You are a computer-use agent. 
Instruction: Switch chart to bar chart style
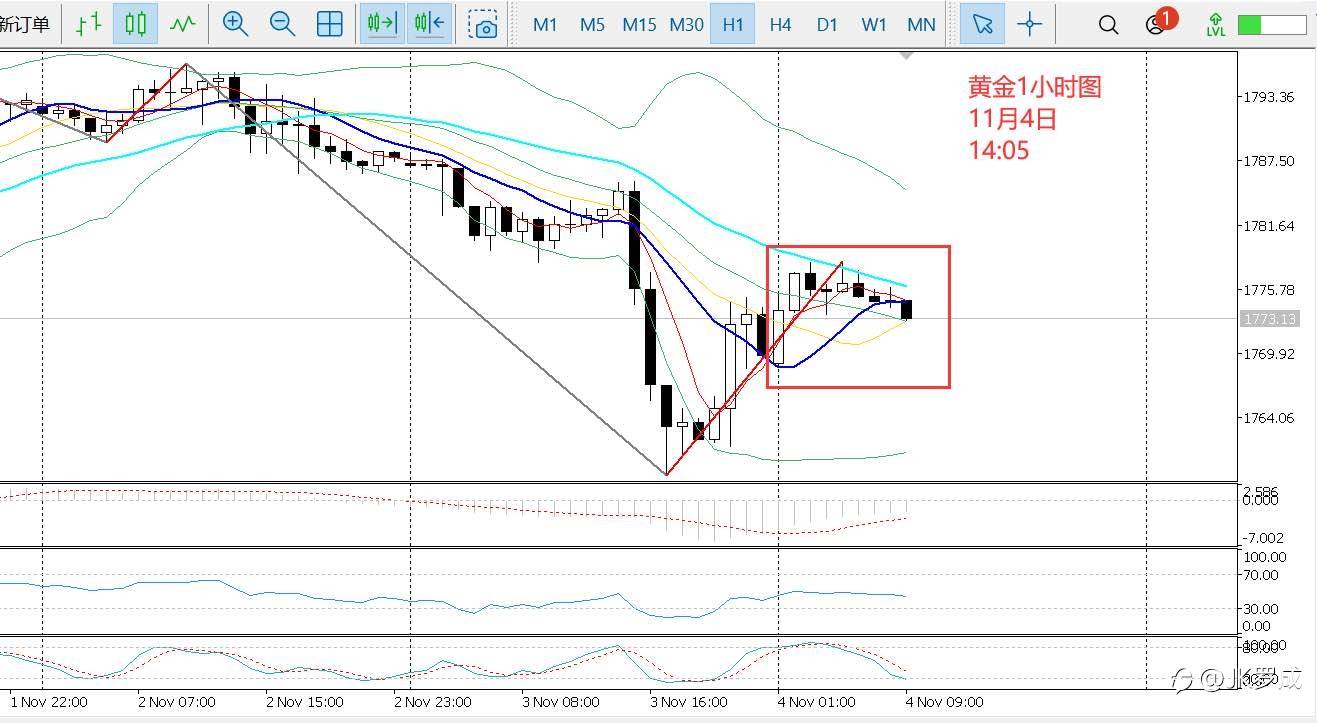pos(88,24)
